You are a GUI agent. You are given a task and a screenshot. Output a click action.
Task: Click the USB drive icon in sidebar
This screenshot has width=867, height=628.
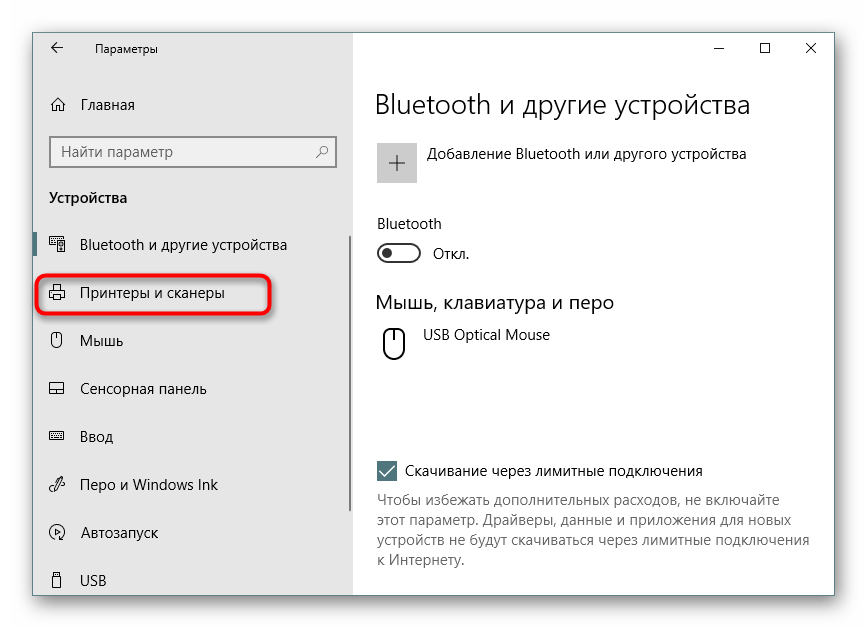pyautogui.click(x=58, y=581)
